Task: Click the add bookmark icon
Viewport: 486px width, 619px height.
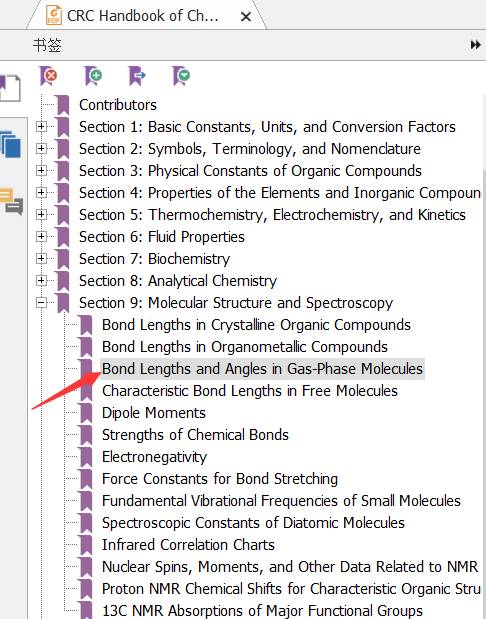Action: (93, 75)
